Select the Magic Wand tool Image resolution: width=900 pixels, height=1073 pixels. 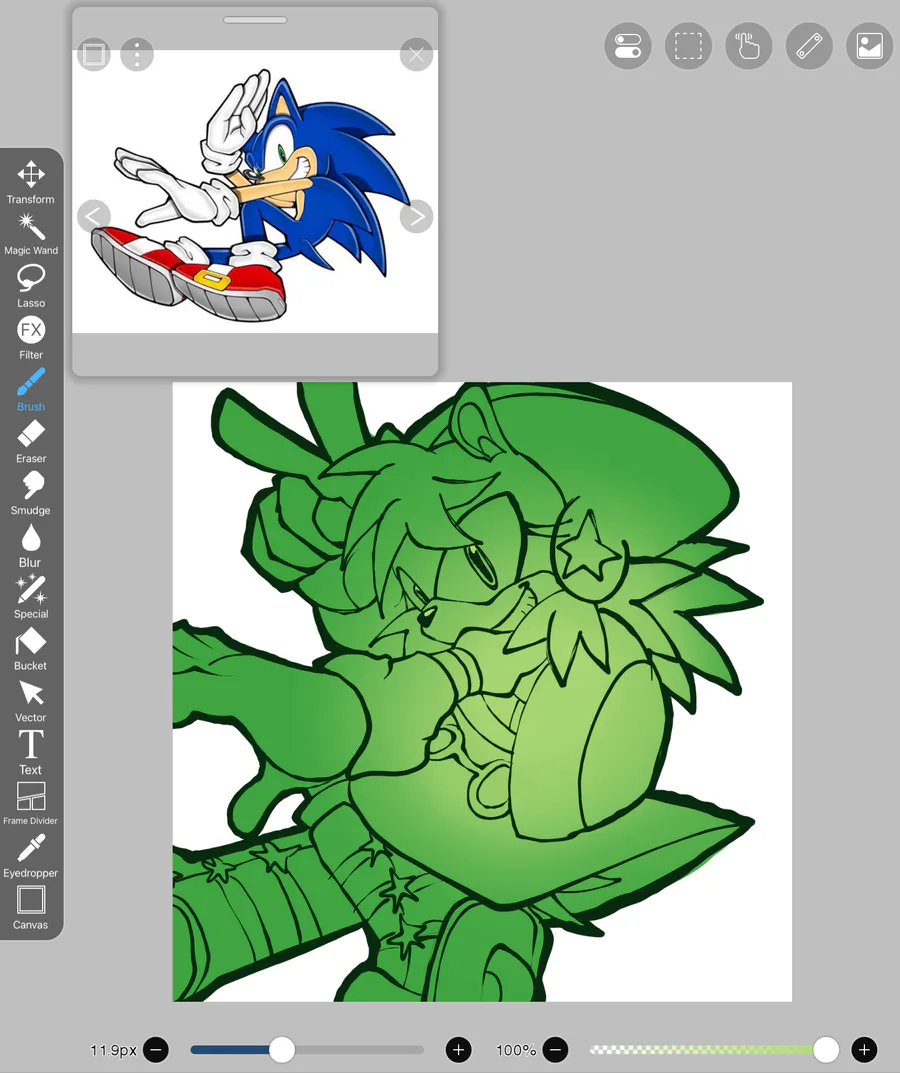31,234
